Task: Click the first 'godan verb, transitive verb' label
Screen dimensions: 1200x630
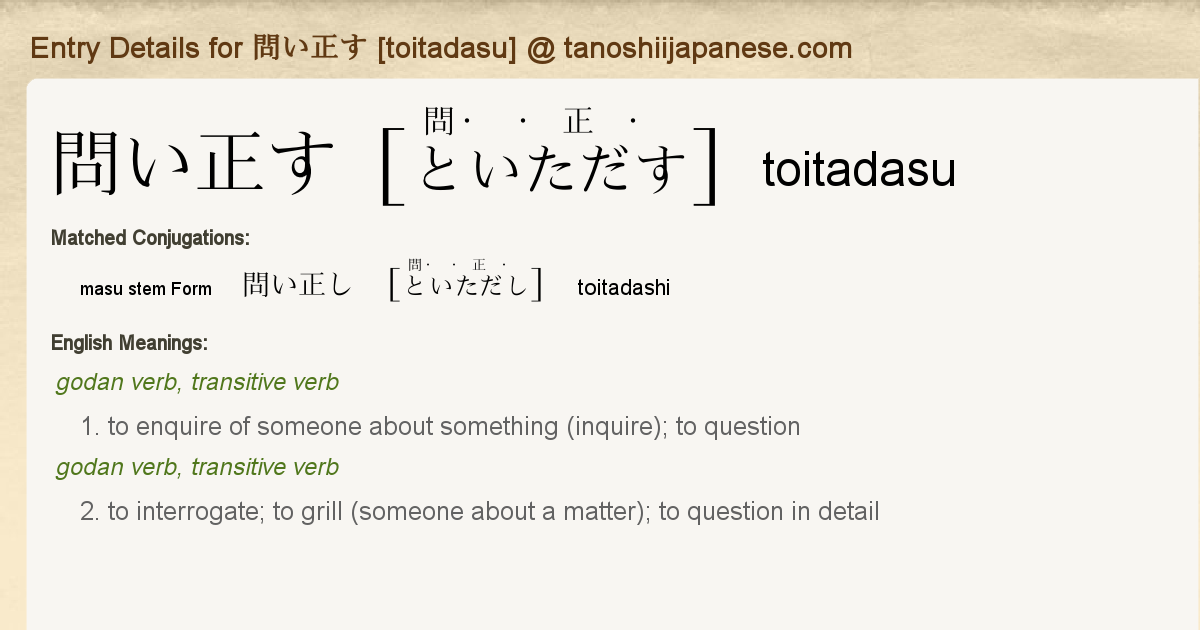Action: click(197, 382)
